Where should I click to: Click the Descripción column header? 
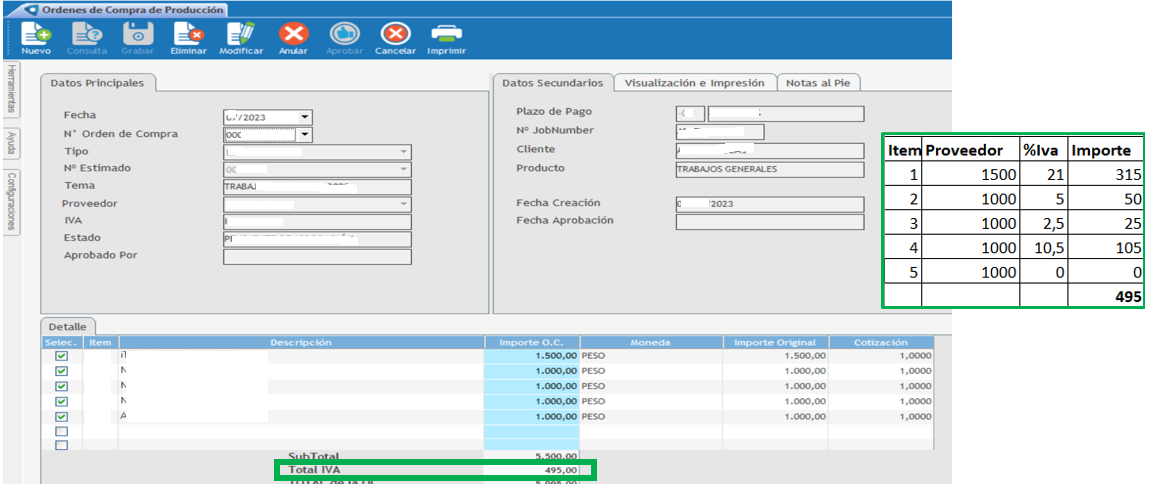tap(301, 342)
